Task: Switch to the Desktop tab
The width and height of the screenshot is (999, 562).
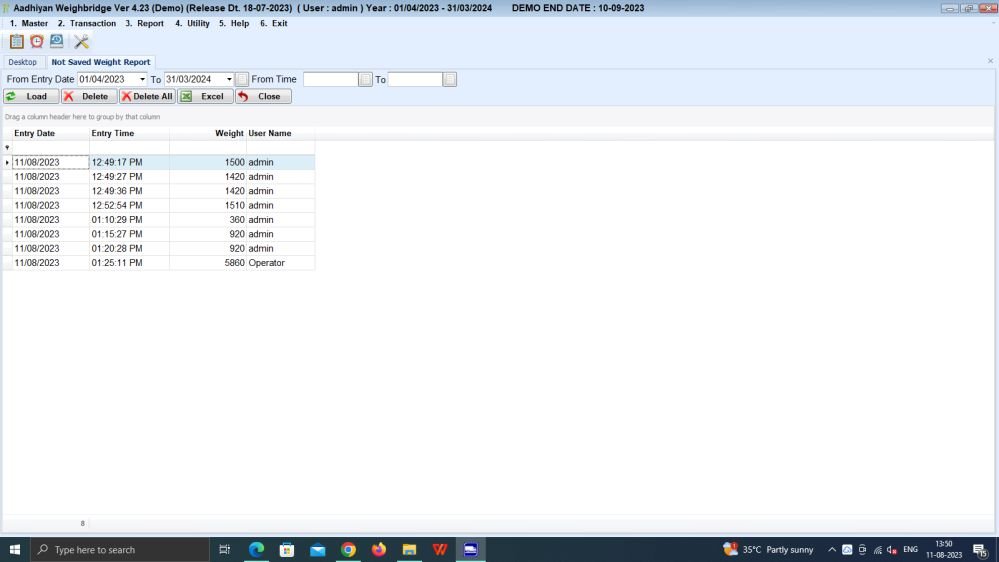Action: [23, 62]
